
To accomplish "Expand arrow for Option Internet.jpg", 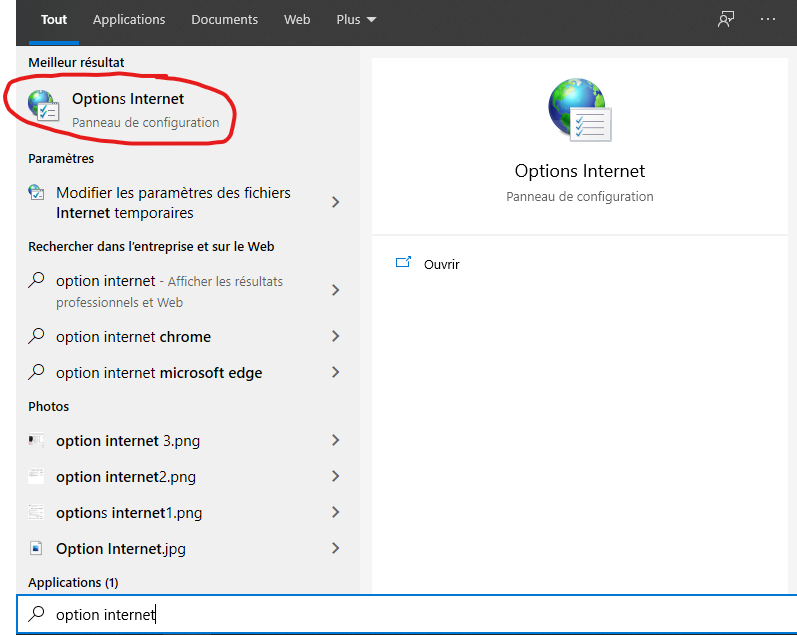I will (x=335, y=548).
